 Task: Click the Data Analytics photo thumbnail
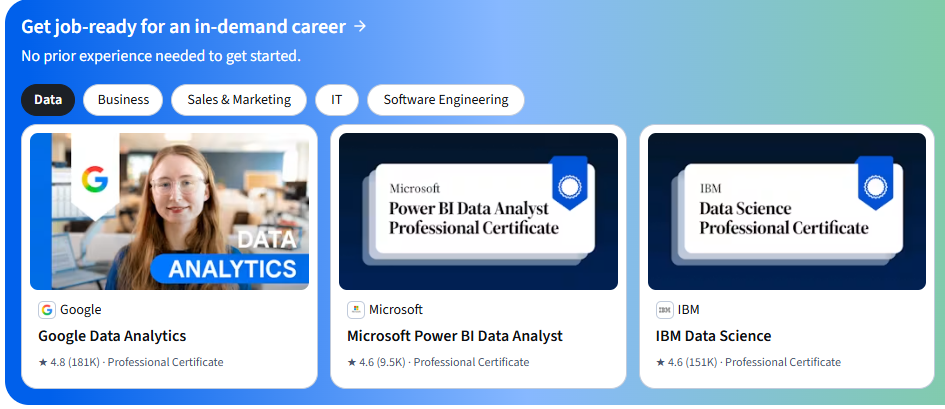pos(169,211)
